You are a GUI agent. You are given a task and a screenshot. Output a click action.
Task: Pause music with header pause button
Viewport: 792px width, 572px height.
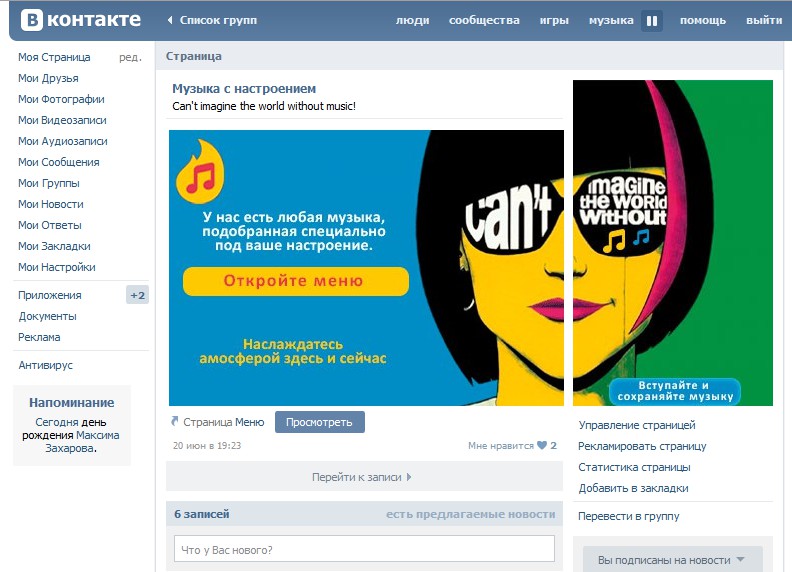[652, 21]
